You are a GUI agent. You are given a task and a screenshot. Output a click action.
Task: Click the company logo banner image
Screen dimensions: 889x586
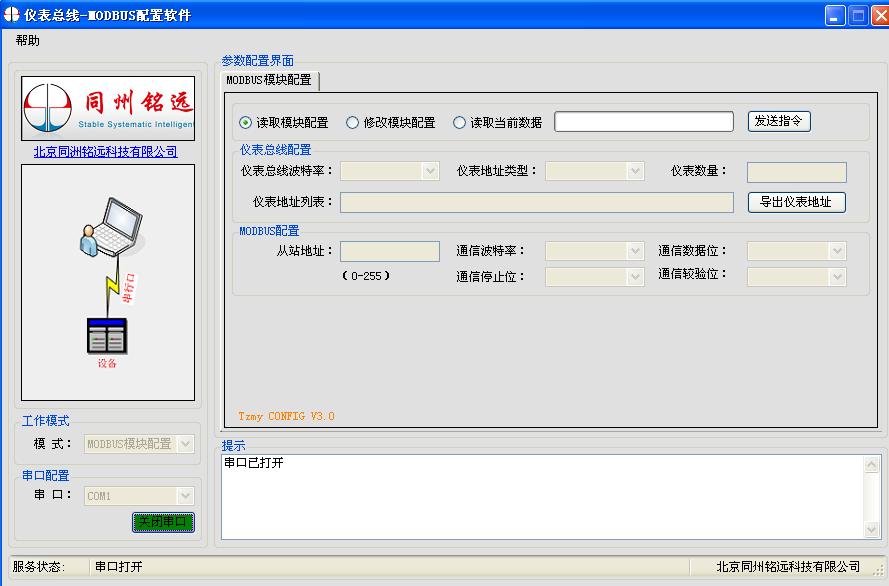click(x=108, y=108)
